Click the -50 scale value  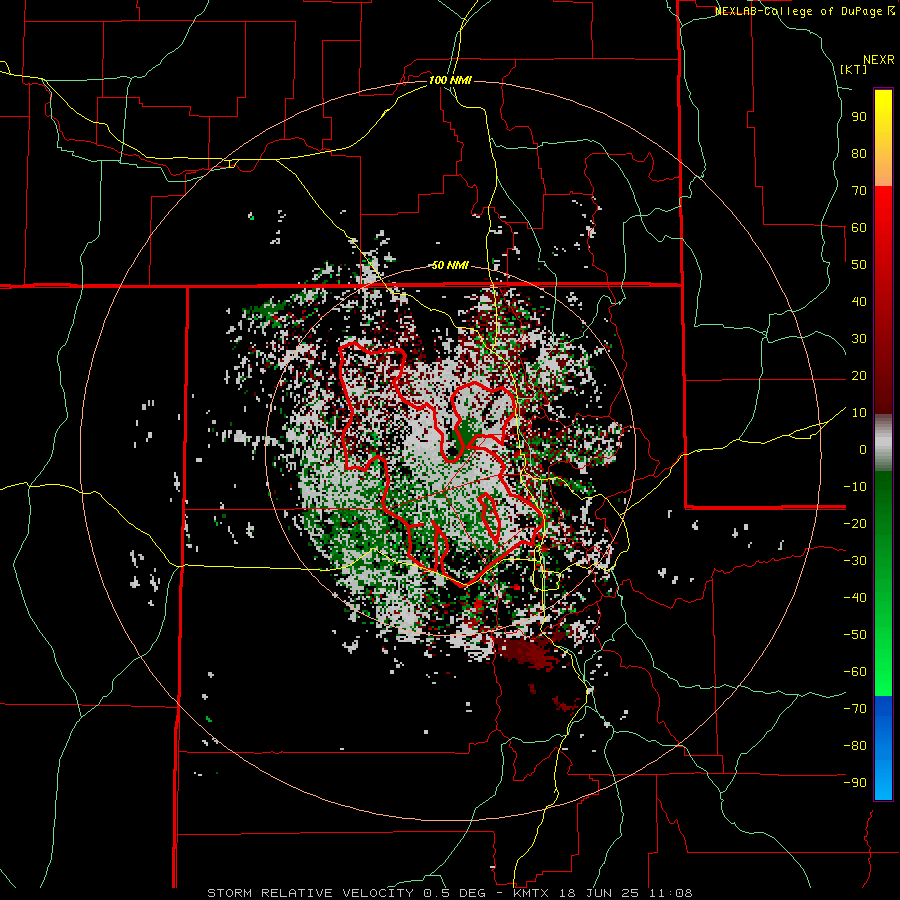pos(855,635)
